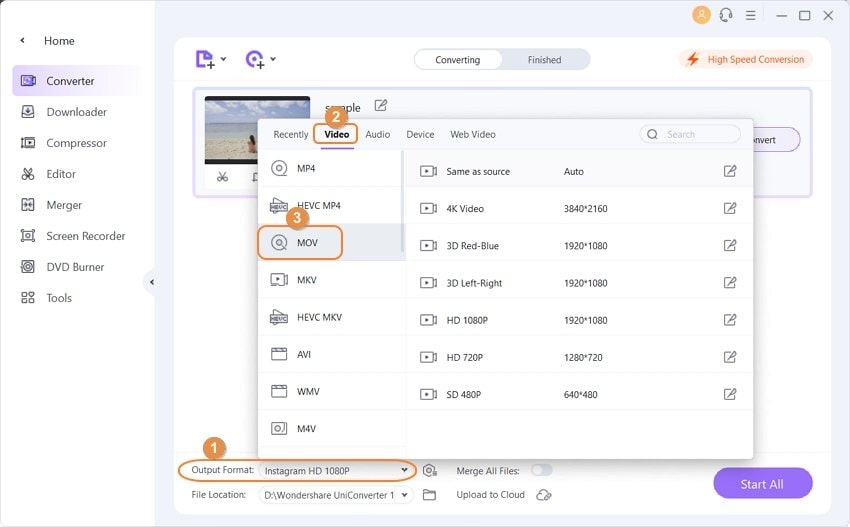The width and height of the screenshot is (850, 527).
Task: Click output format settings gear icon
Action: [430, 471]
